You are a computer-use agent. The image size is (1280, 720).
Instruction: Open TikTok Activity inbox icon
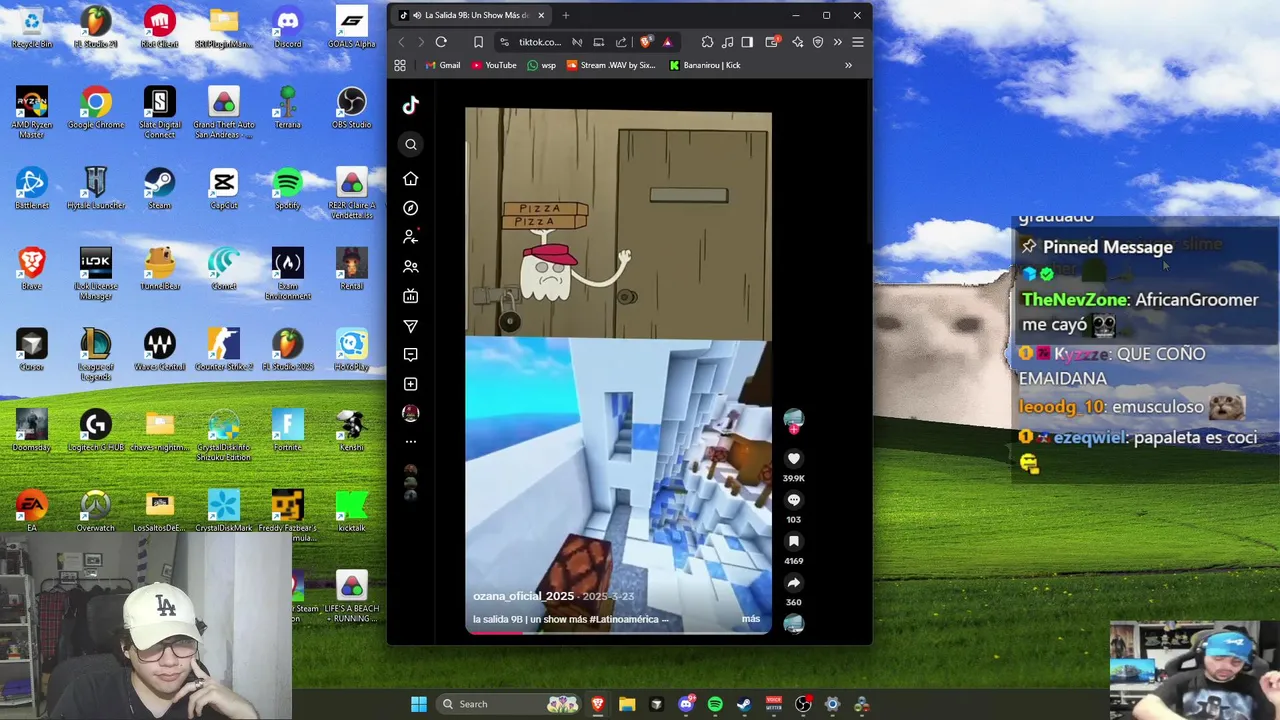[x=411, y=355]
